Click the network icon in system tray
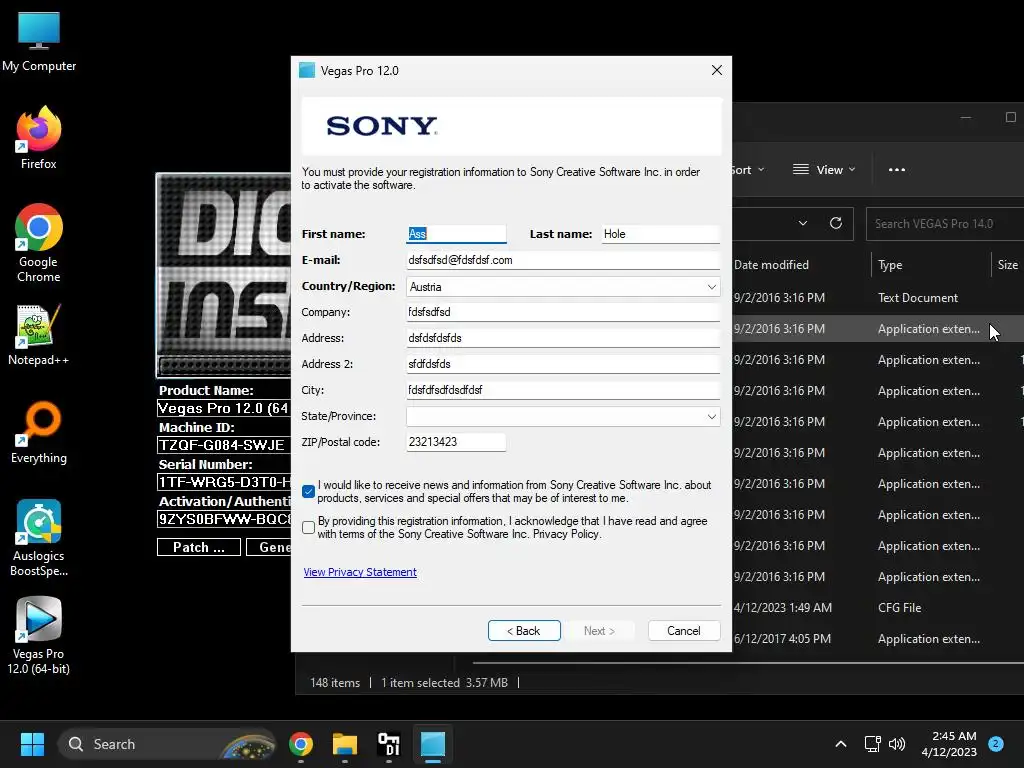 coord(872,744)
